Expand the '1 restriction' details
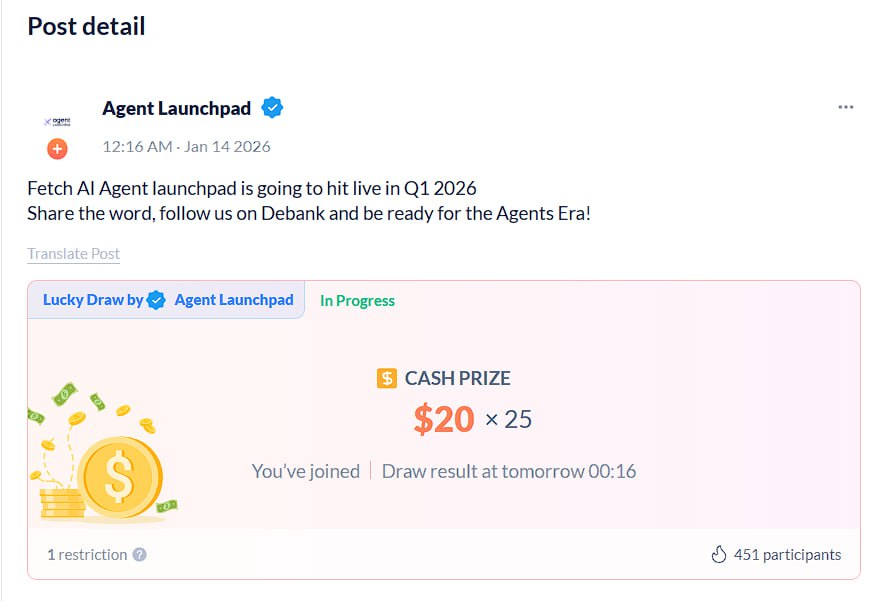 point(87,554)
